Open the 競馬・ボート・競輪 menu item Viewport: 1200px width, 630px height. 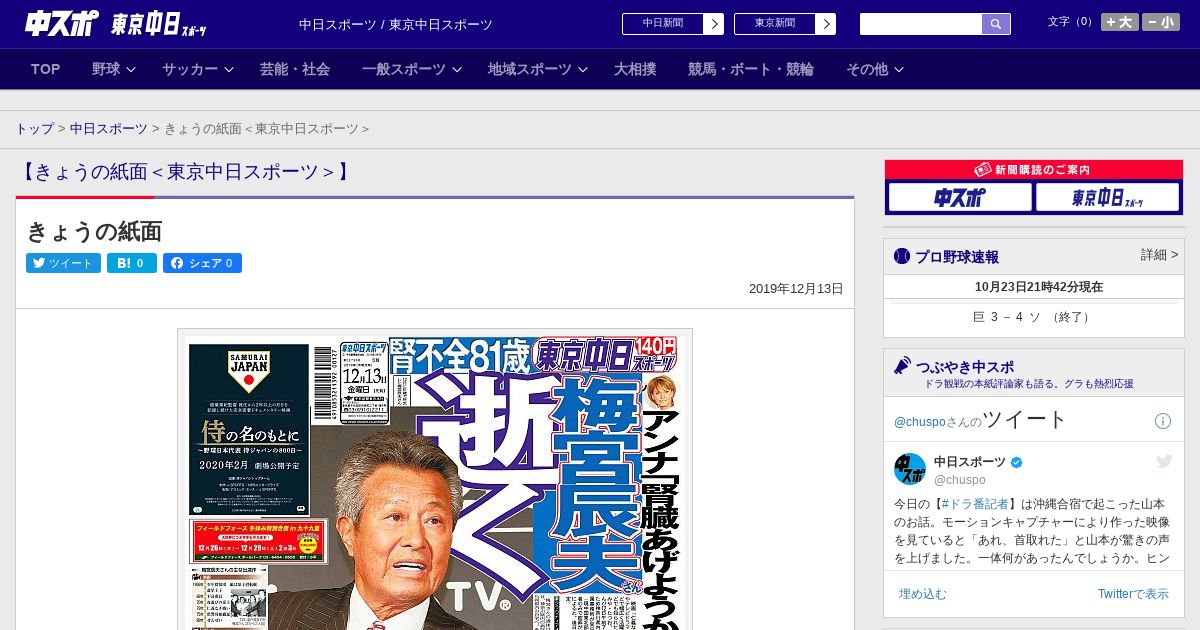751,69
